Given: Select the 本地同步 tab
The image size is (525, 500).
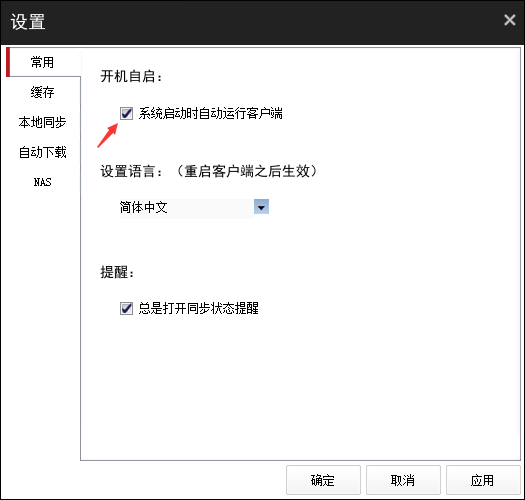Looking at the screenshot, I should pyautogui.click(x=43, y=122).
